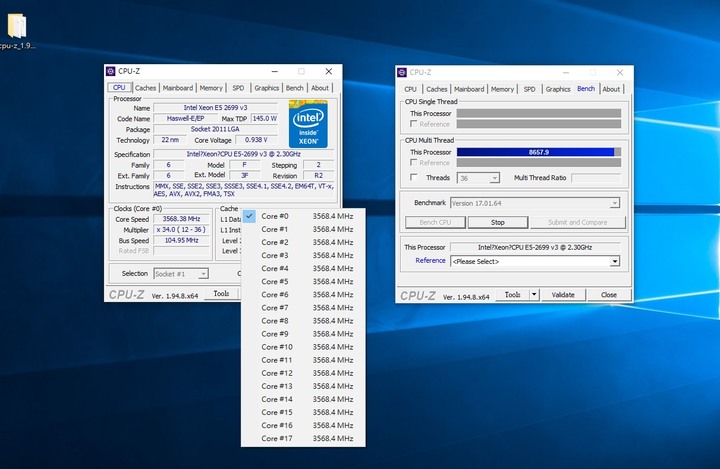Screen dimensions: 720x469
Task: Select SPD tab in left CPU-Z window
Action: click(238, 88)
